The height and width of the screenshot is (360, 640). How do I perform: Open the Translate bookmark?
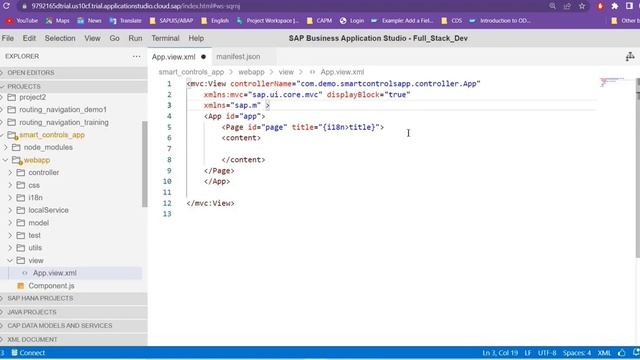click(126, 20)
